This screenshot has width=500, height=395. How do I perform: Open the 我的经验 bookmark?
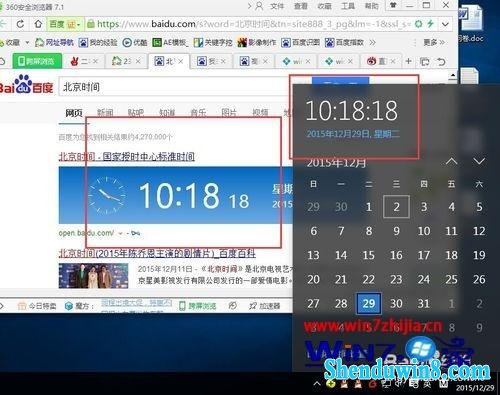point(98,42)
